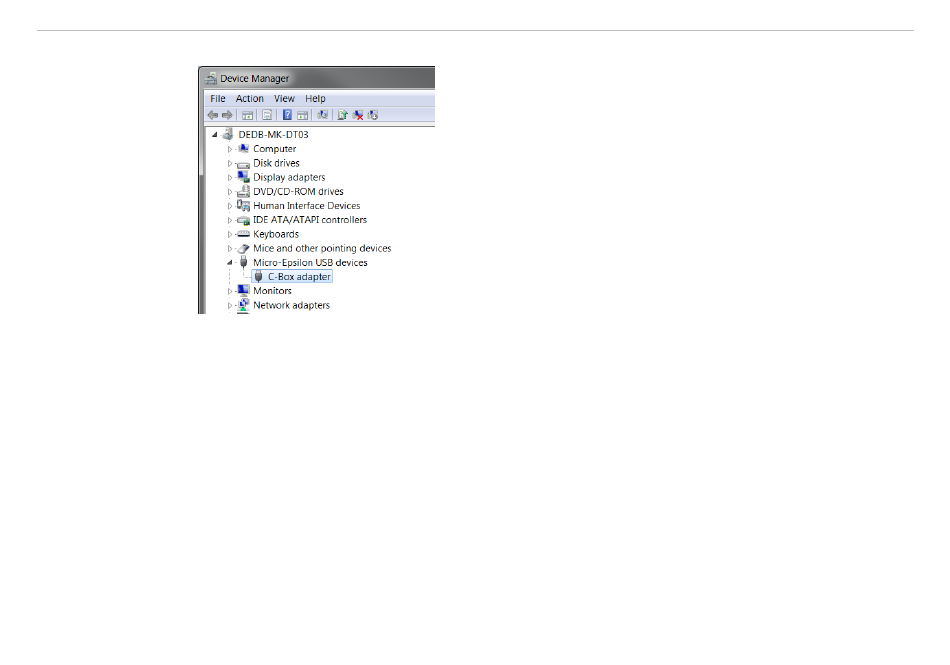Expand Human Interface Devices arrow

[230, 206]
